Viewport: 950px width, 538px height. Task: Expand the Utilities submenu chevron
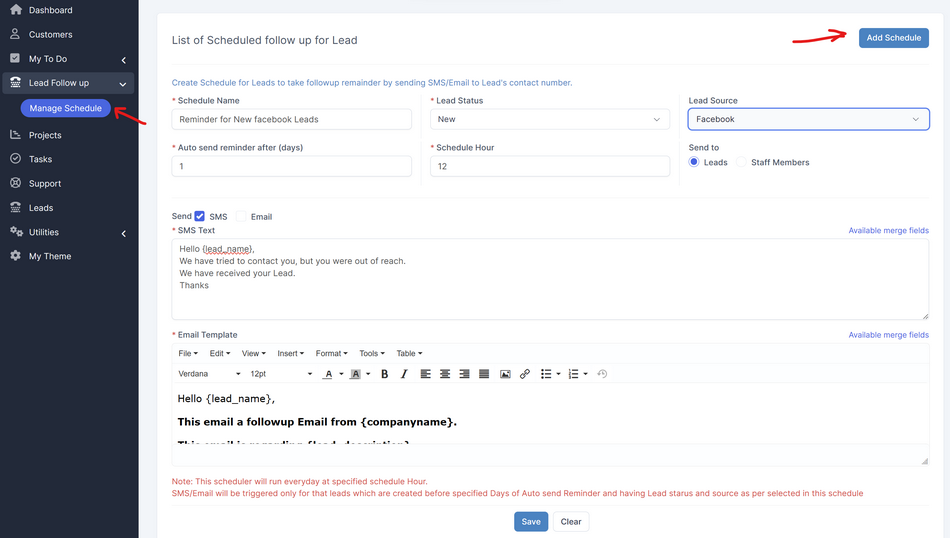click(x=124, y=233)
